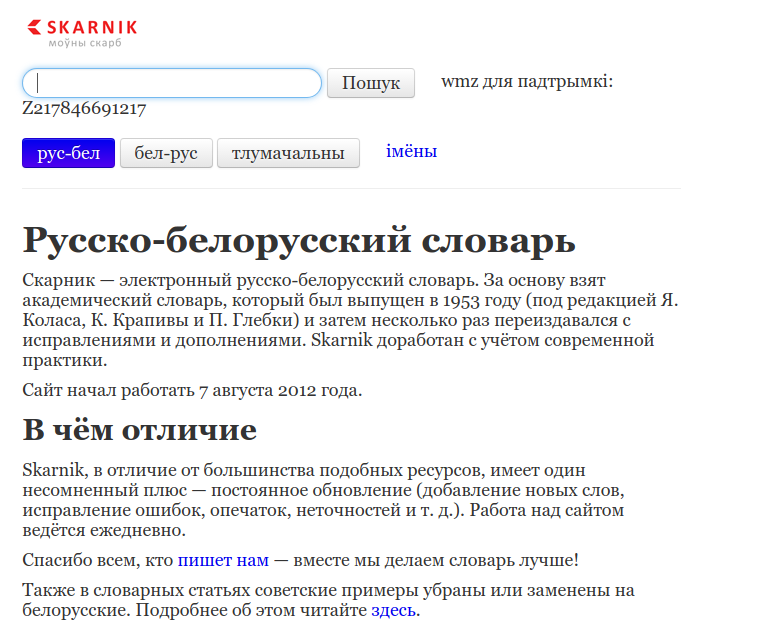This screenshot has height=624, width=759.
Task: Click the sentence "Сайт начал работать 7 августа"
Action: pyautogui.click(x=192, y=390)
